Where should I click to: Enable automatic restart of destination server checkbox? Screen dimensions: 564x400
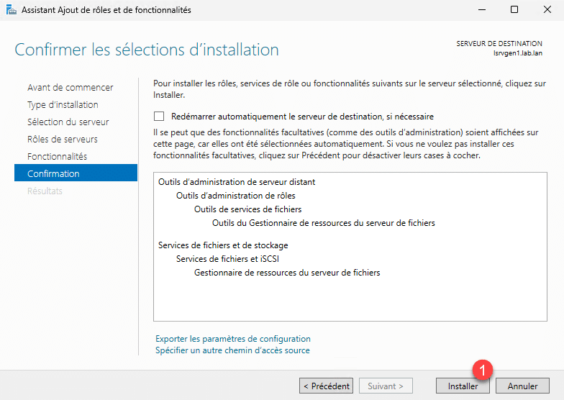pos(159,116)
